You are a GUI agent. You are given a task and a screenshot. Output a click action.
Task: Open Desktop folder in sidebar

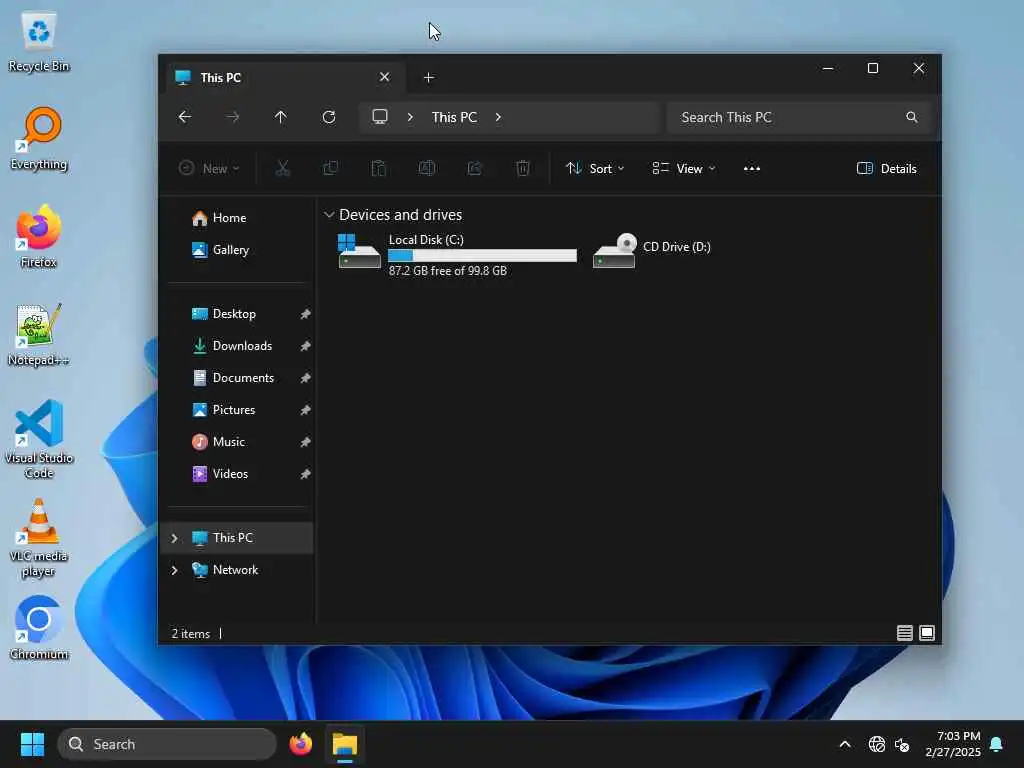tap(234, 313)
